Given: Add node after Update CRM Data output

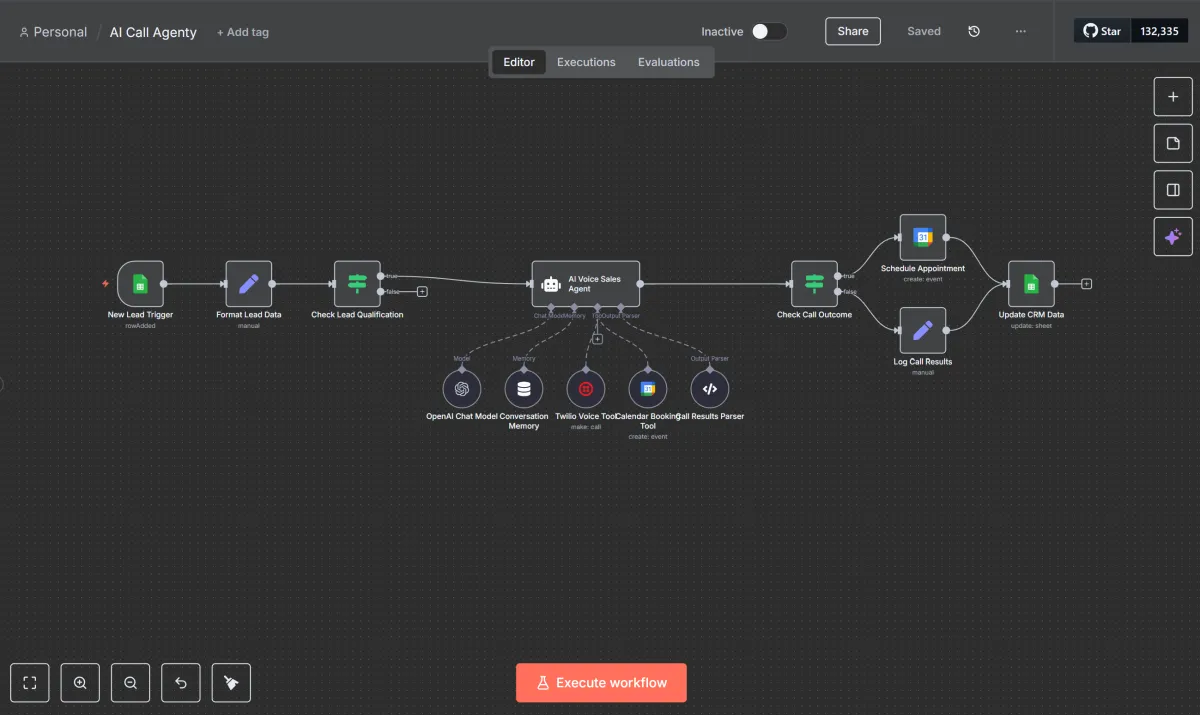Looking at the screenshot, I should [x=1087, y=284].
